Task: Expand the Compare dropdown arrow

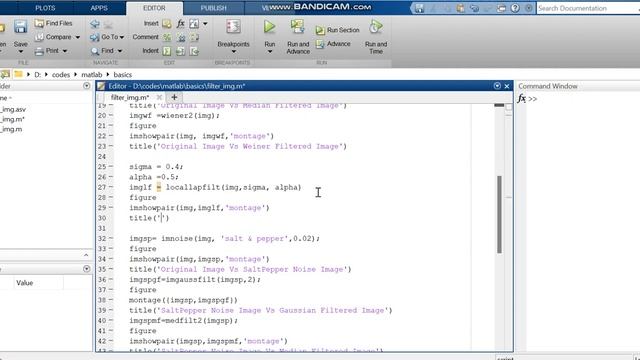Action: 78,38
